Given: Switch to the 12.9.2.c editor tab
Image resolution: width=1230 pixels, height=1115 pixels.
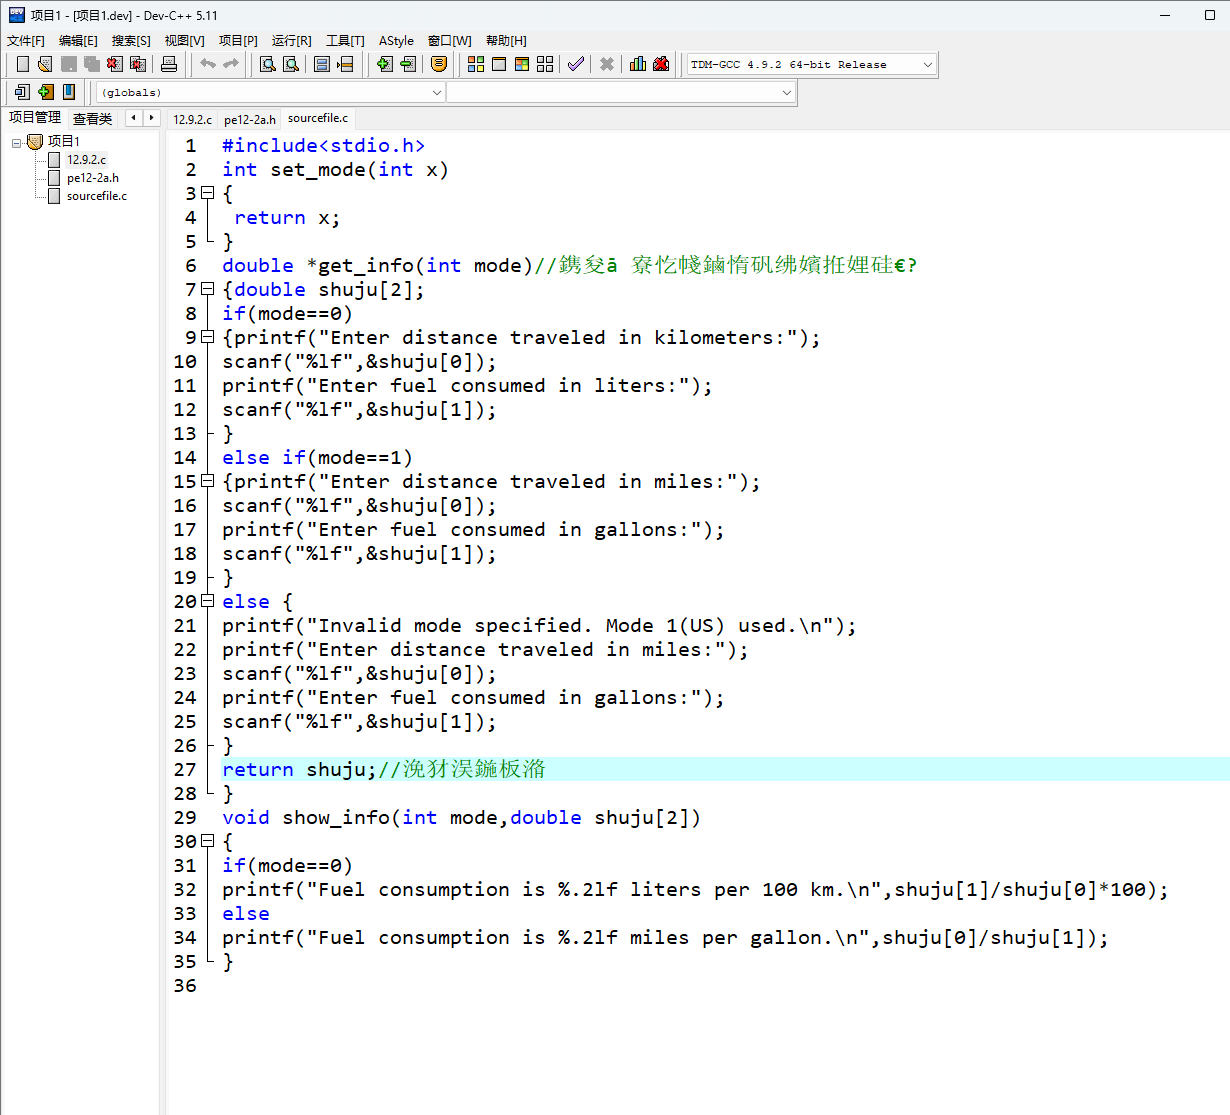Looking at the screenshot, I should point(192,119).
